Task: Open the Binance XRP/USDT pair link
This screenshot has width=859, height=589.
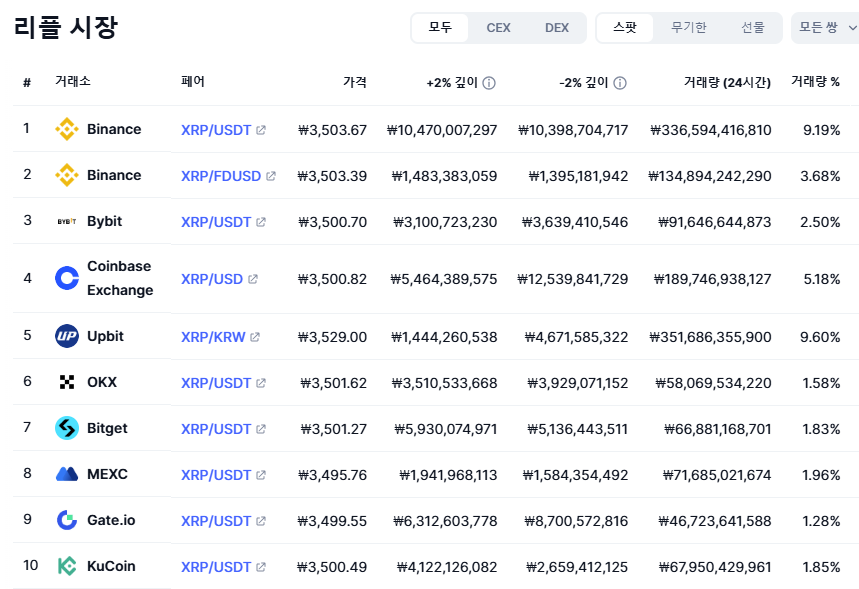Action: 216,130
